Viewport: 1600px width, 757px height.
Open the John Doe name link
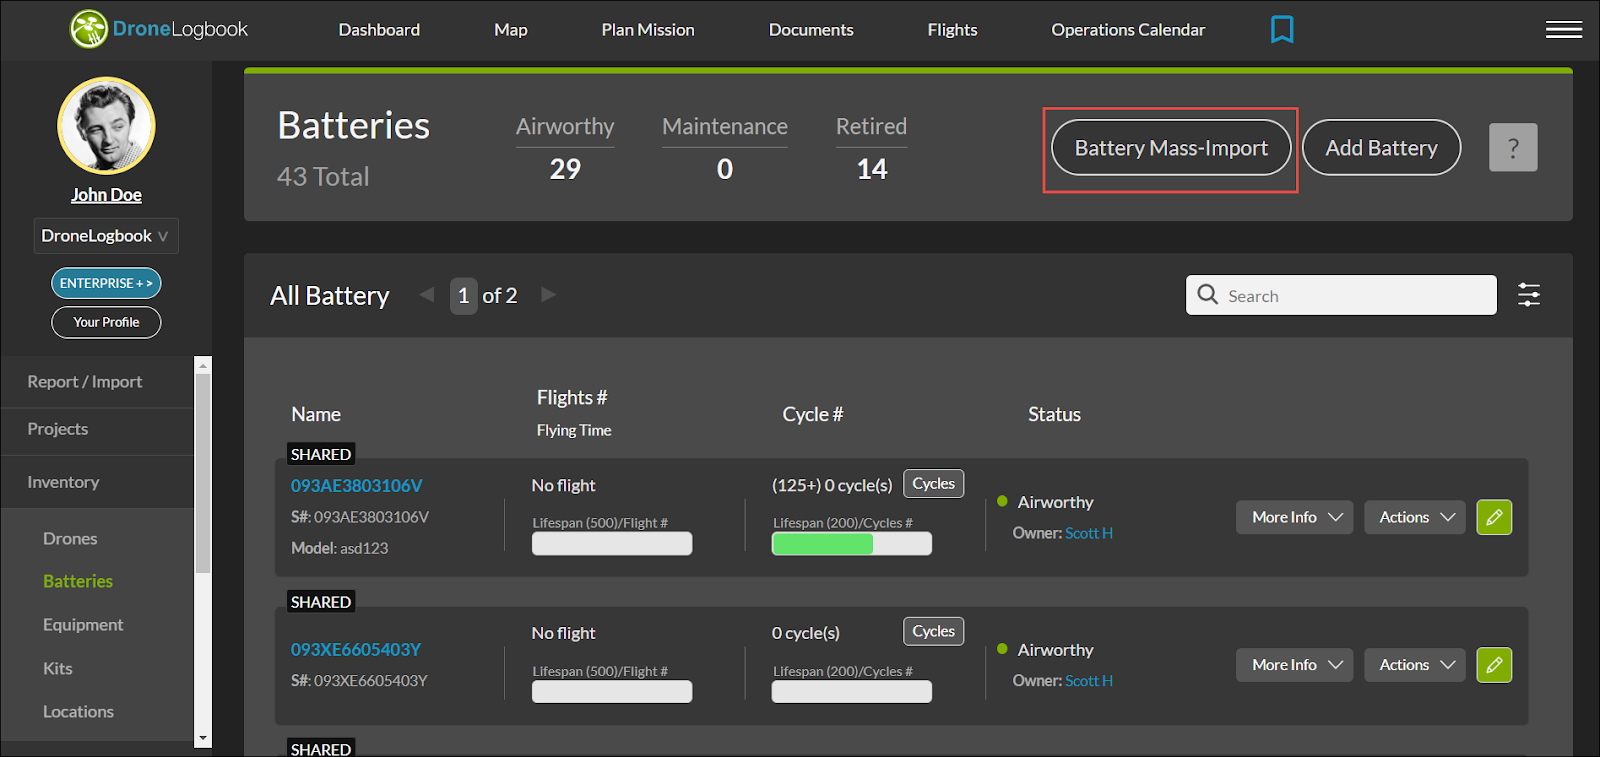click(106, 195)
